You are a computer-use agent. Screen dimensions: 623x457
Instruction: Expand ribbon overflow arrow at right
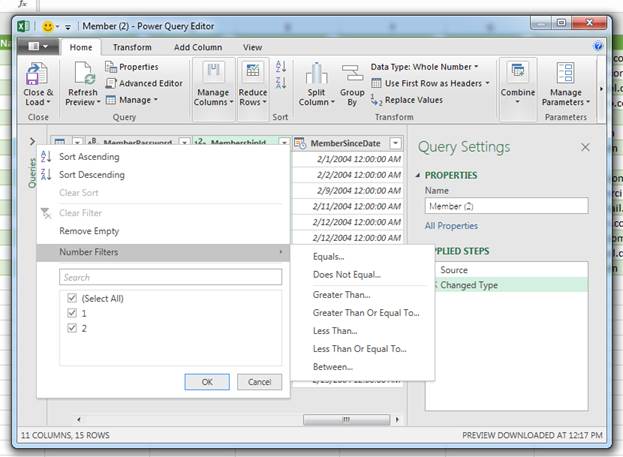(601, 89)
